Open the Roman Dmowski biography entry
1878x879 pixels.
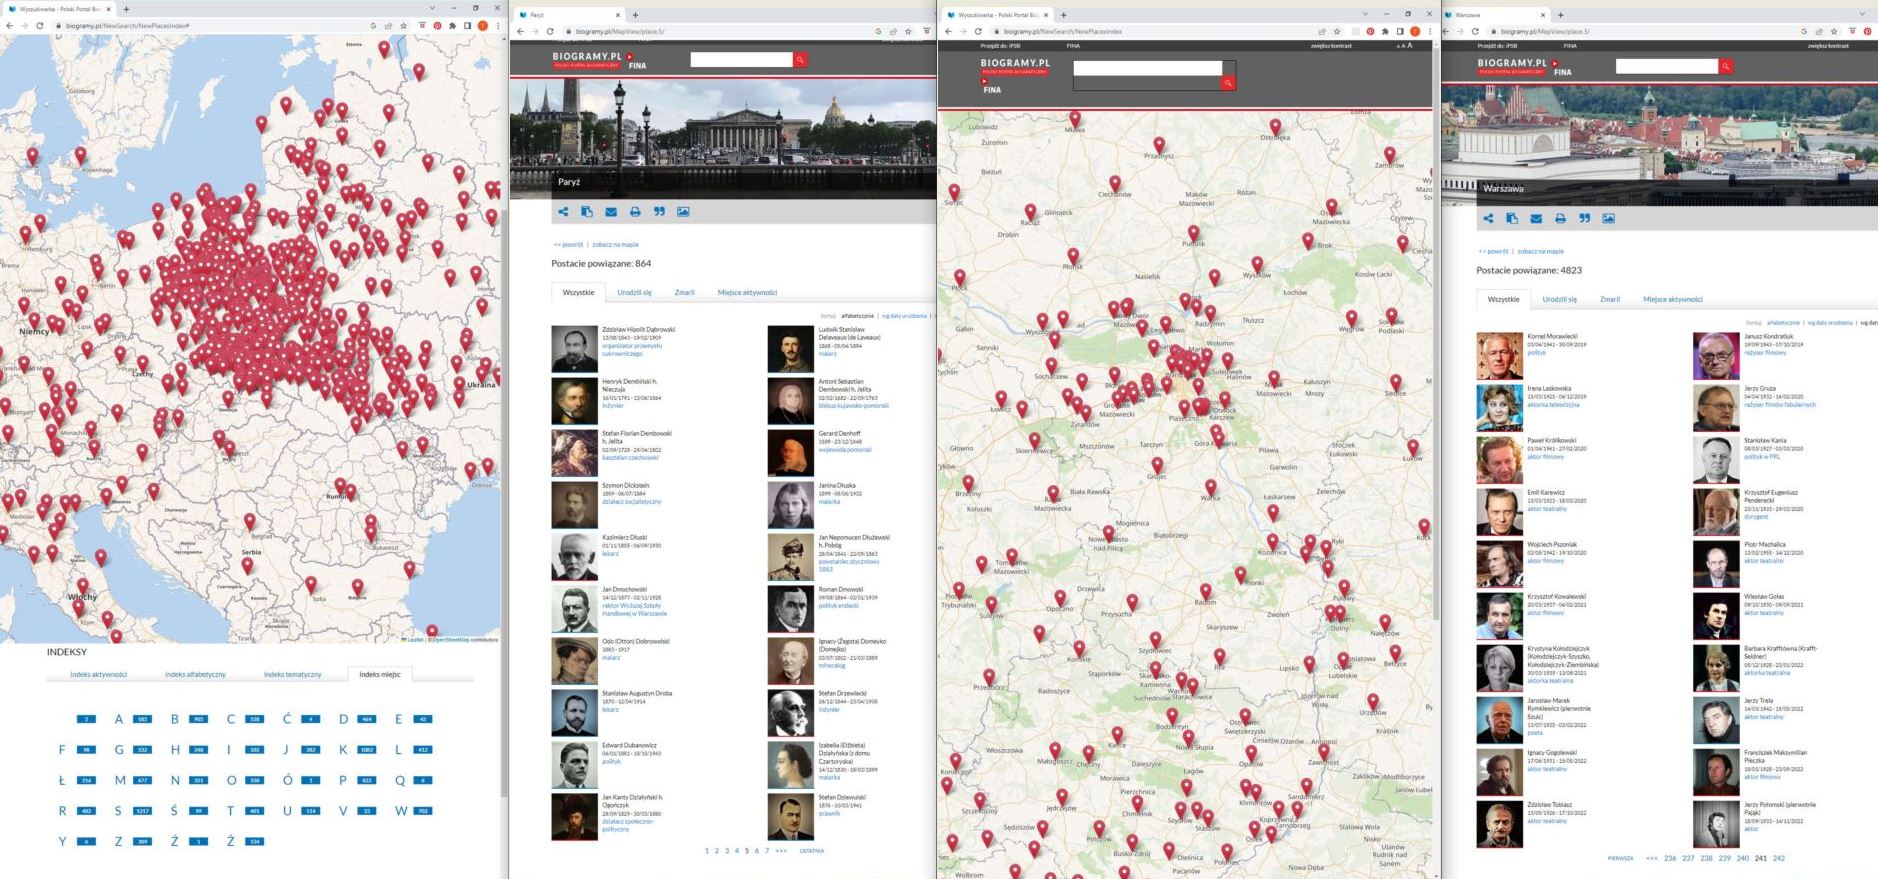[840, 590]
